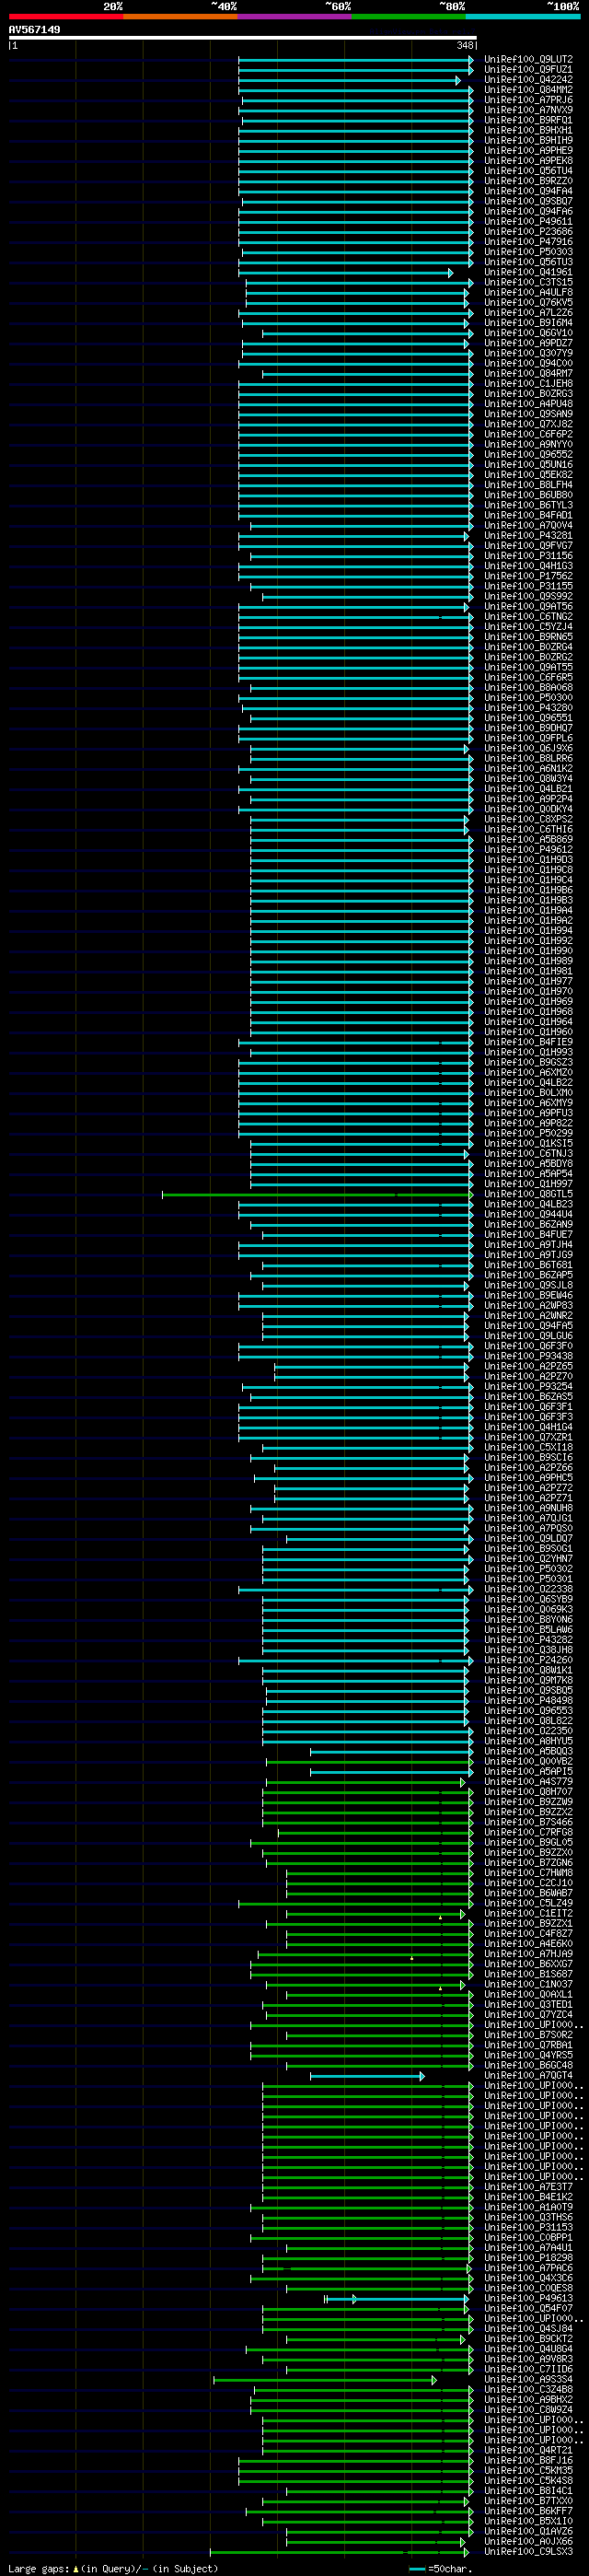Open hit UniRef100_Q56TU4
The height and width of the screenshot is (2576, 589).
tap(529, 170)
